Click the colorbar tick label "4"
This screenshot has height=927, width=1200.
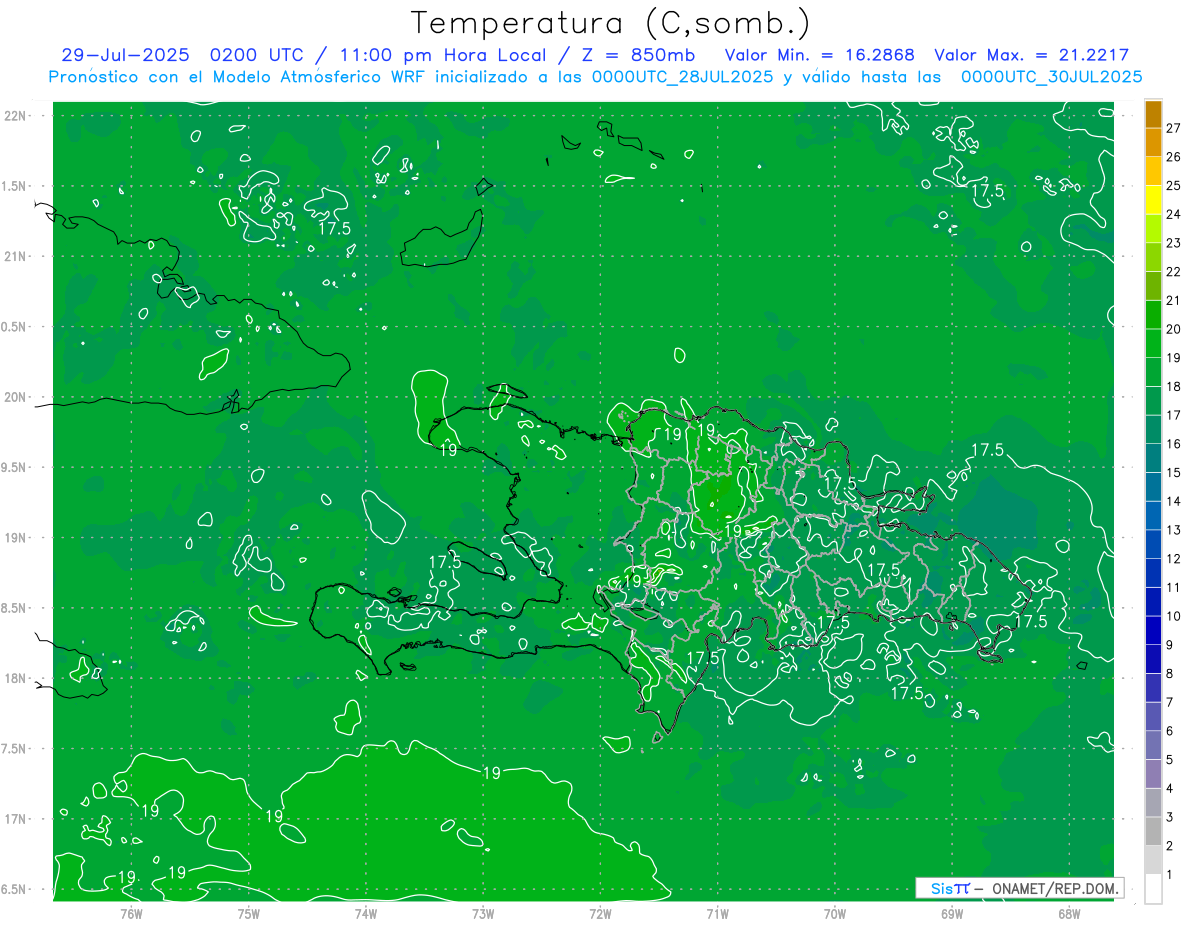point(1170,789)
